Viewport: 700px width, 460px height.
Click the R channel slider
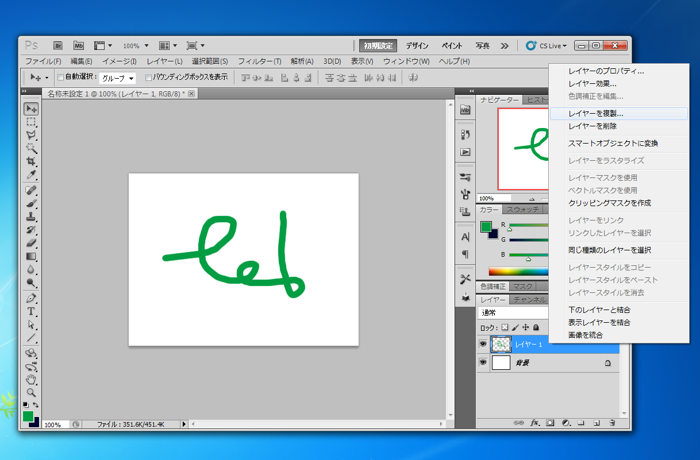click(529, 226)
